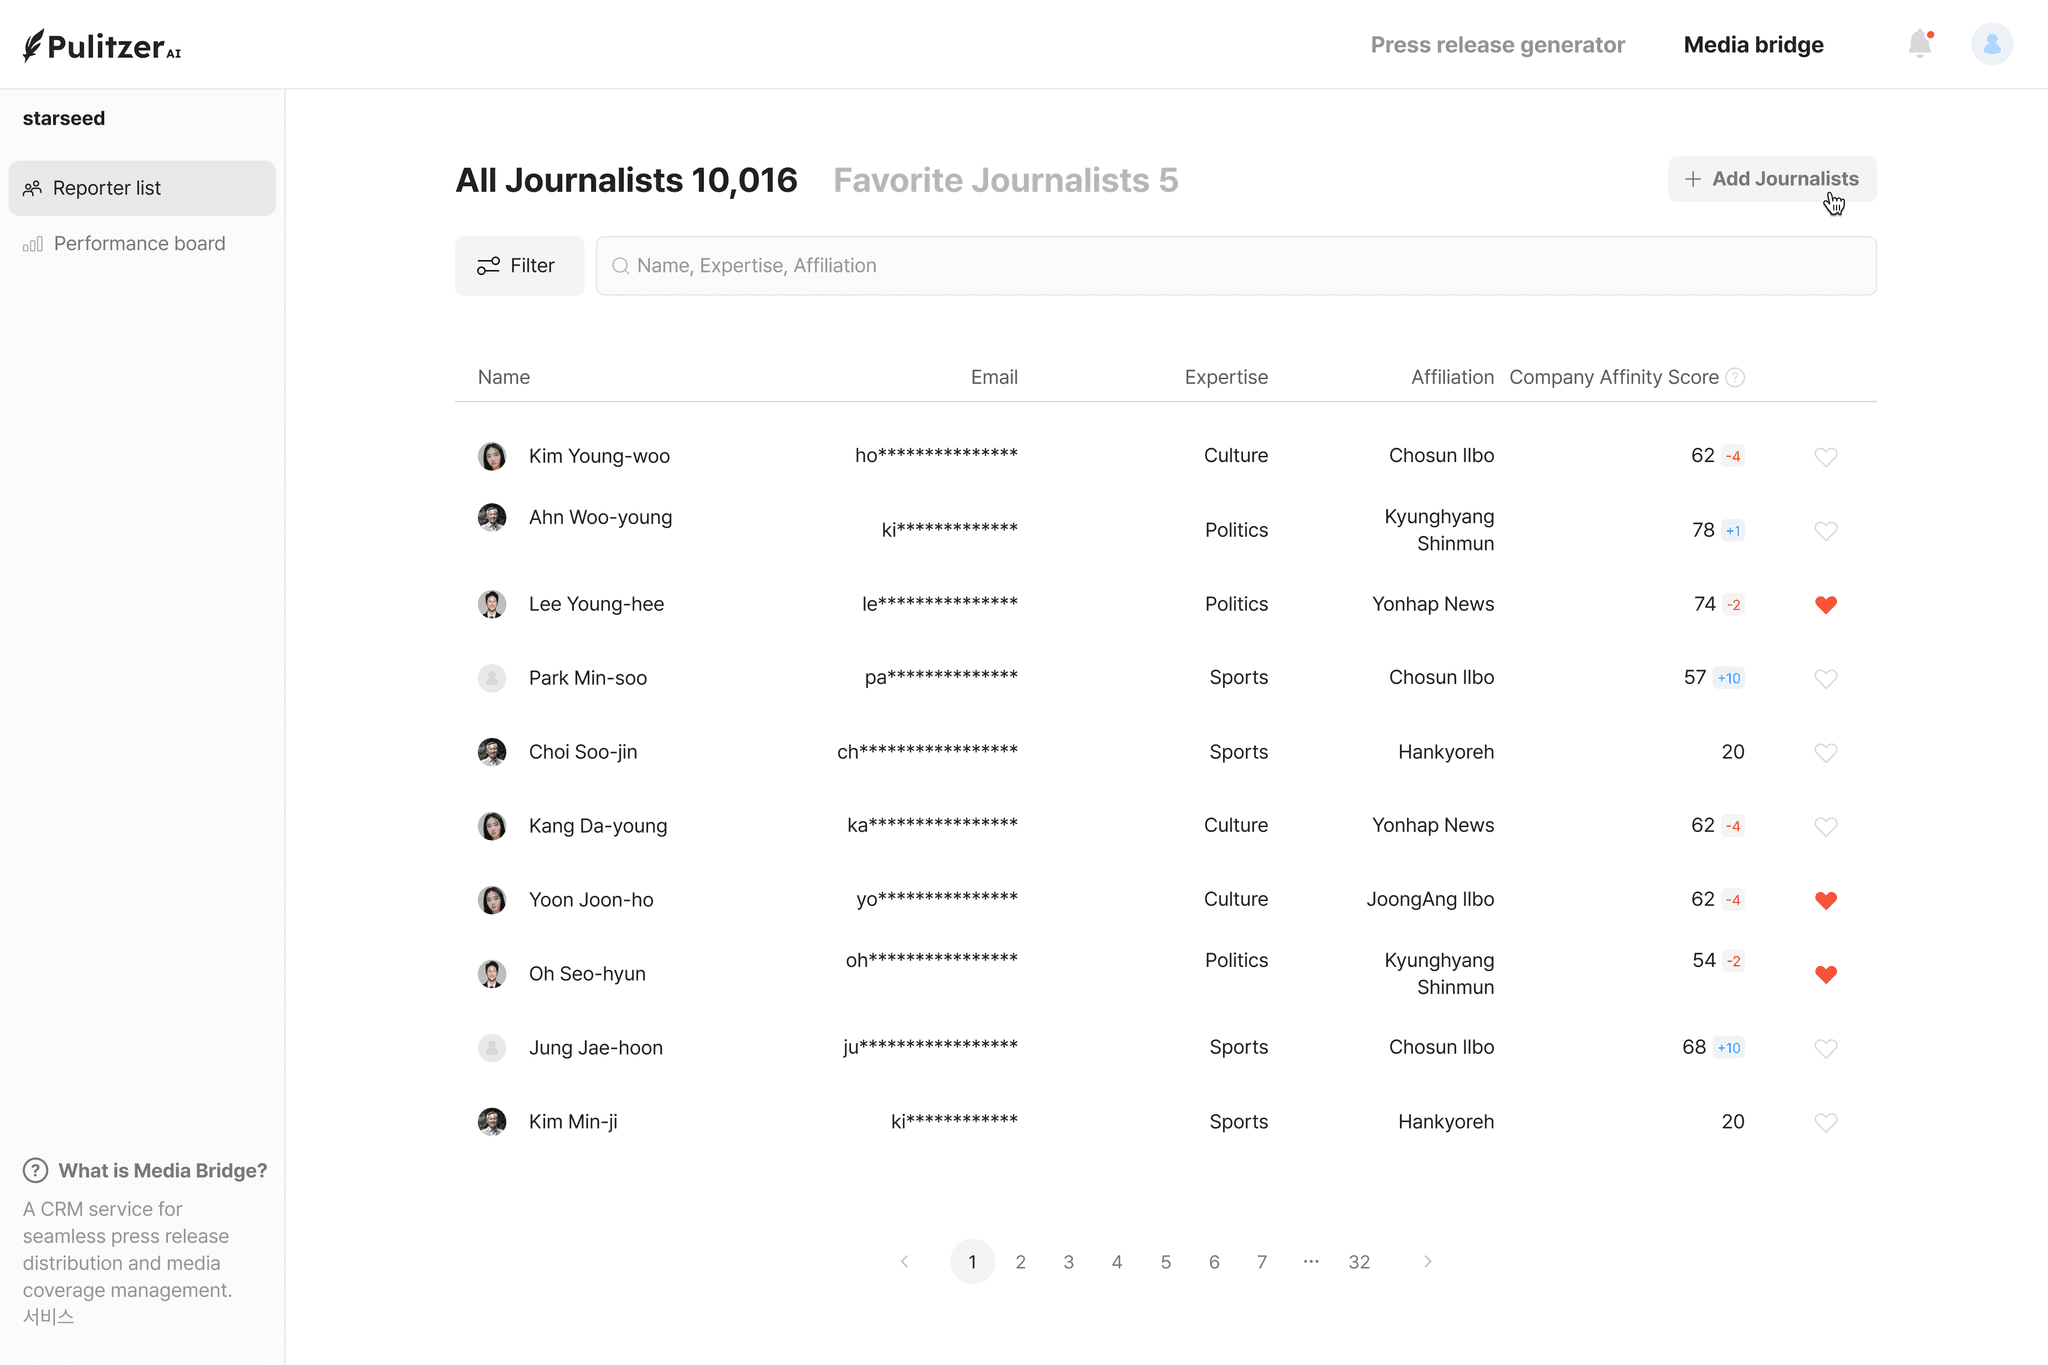
Task: Open the Filter options
Action: (x=519, y=265)
